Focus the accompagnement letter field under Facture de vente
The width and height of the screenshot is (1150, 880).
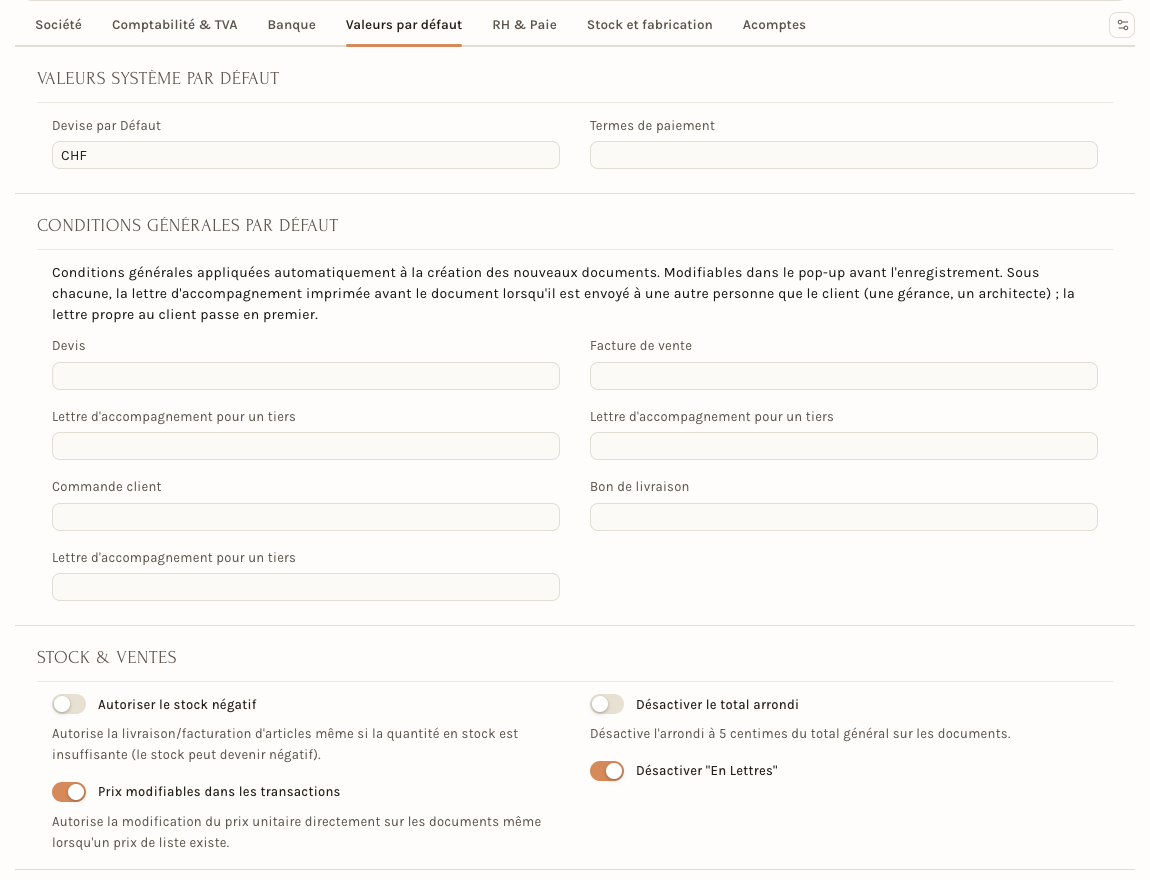tap(843, 446)
